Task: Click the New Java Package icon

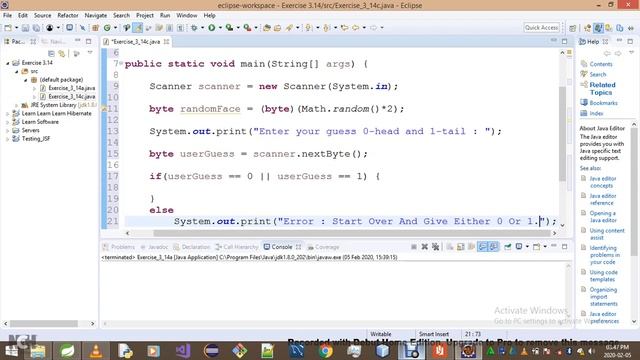Action: coord(96,28)
